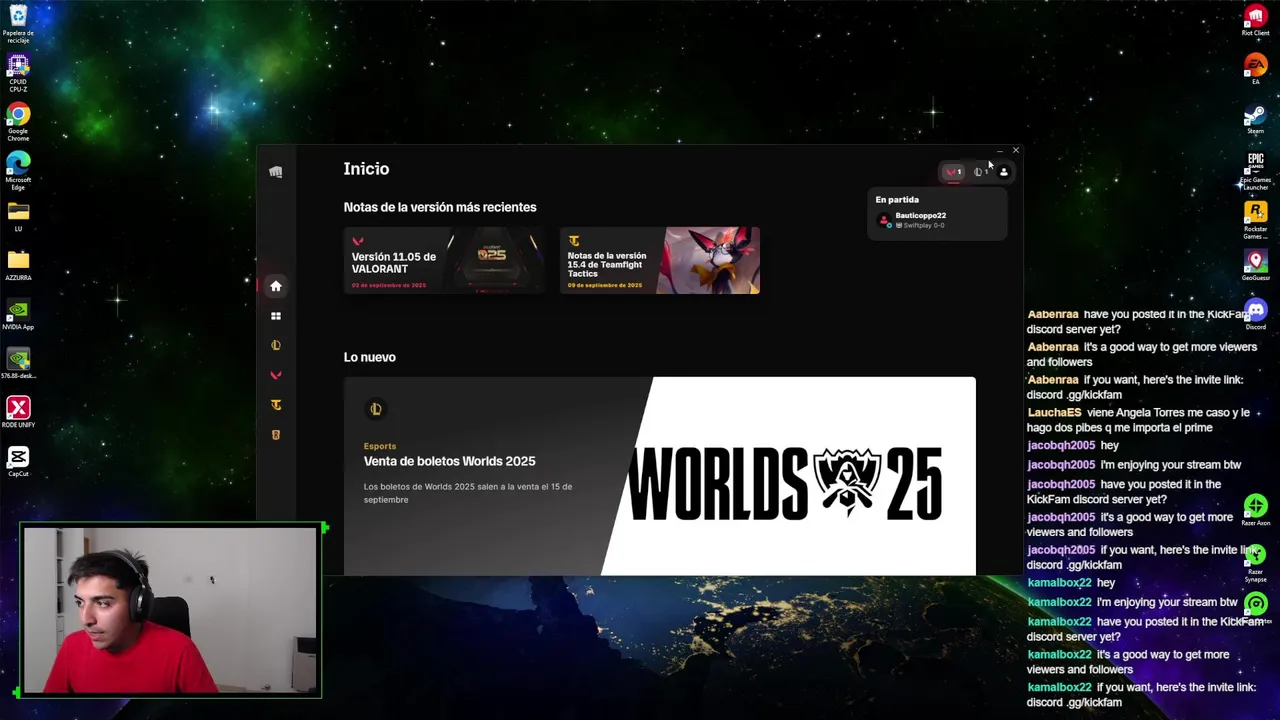Click the 'Lo nuevo' section heading
This screenshot has height=720, width=1280.
point(370,357)
